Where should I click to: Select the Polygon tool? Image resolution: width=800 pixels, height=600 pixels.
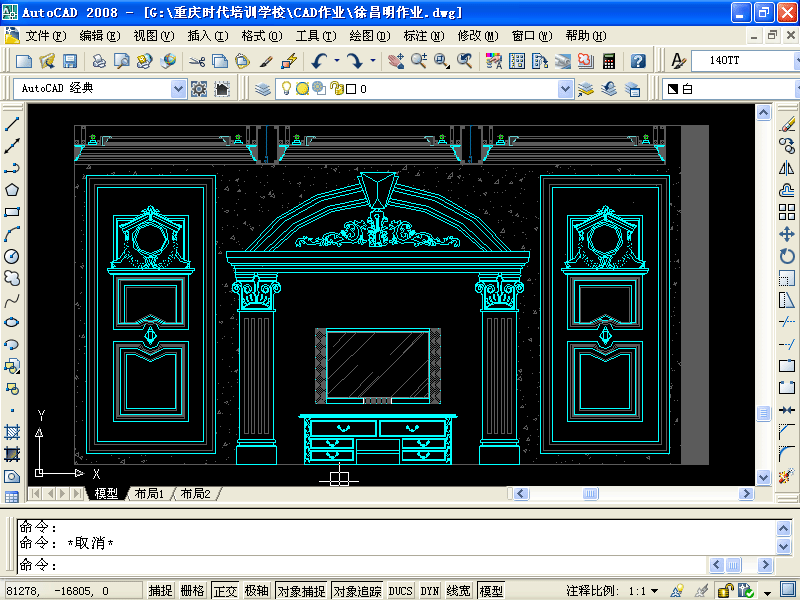[13, 190]
